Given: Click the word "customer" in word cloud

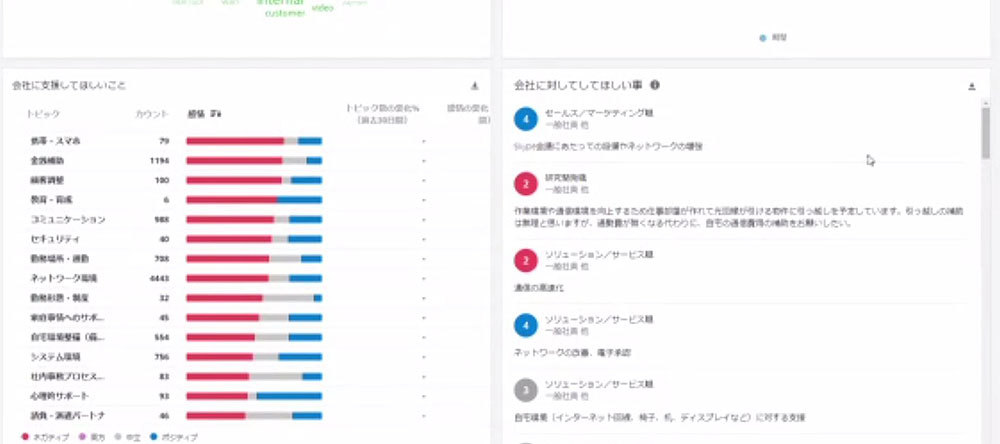Looking at the screenshot, I should pyautogui.click(x=285, y=14).
